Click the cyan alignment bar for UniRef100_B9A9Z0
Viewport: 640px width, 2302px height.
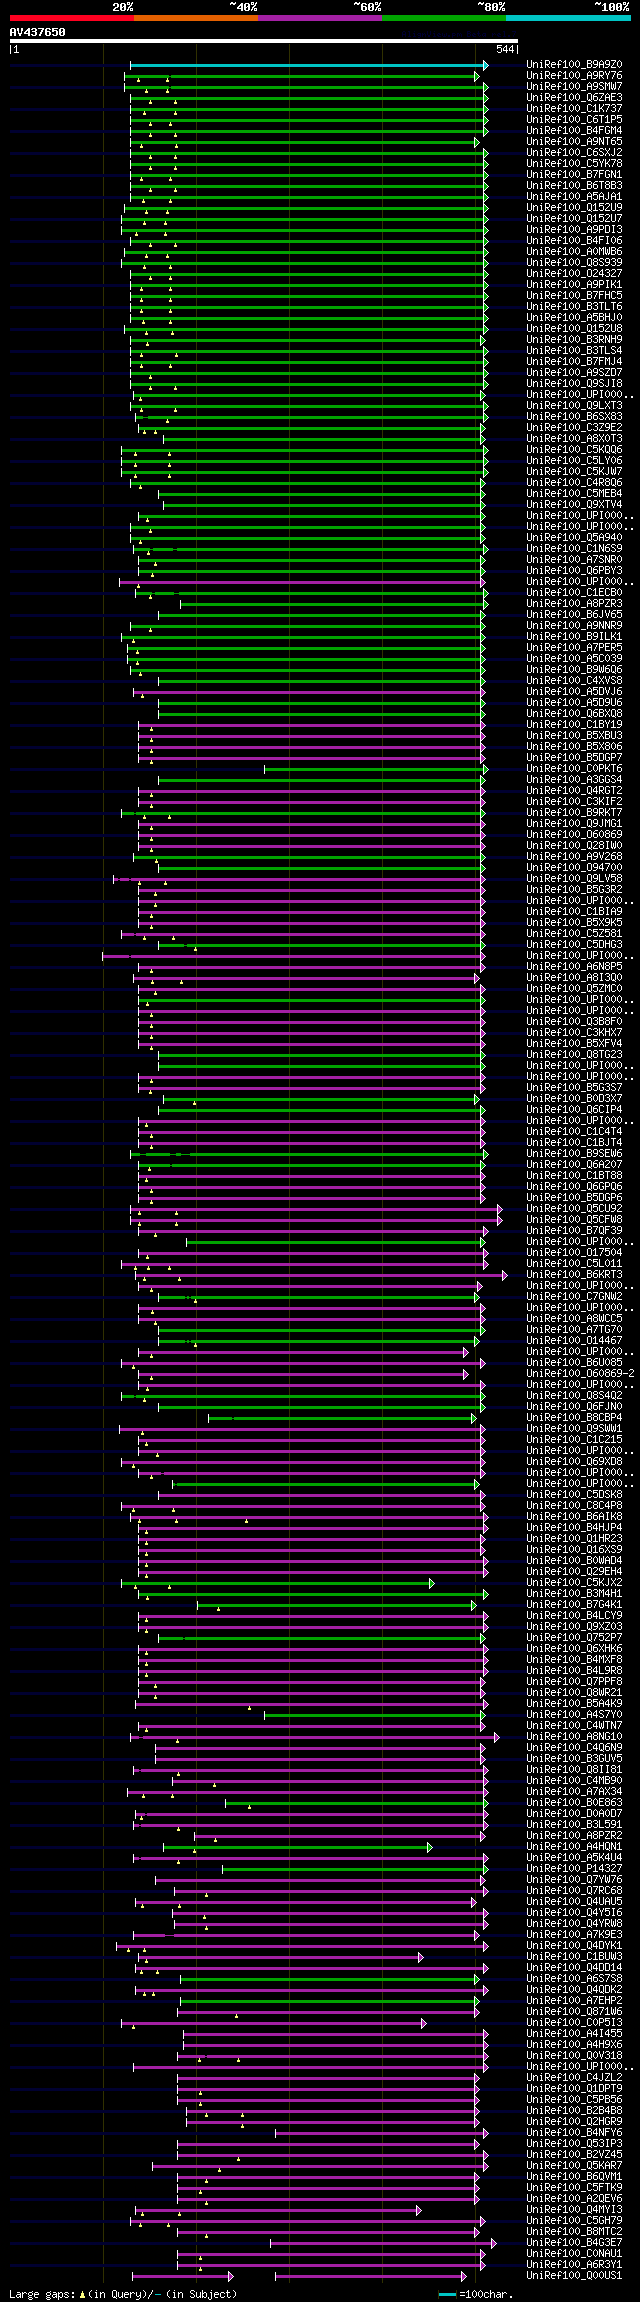(308, 65)
